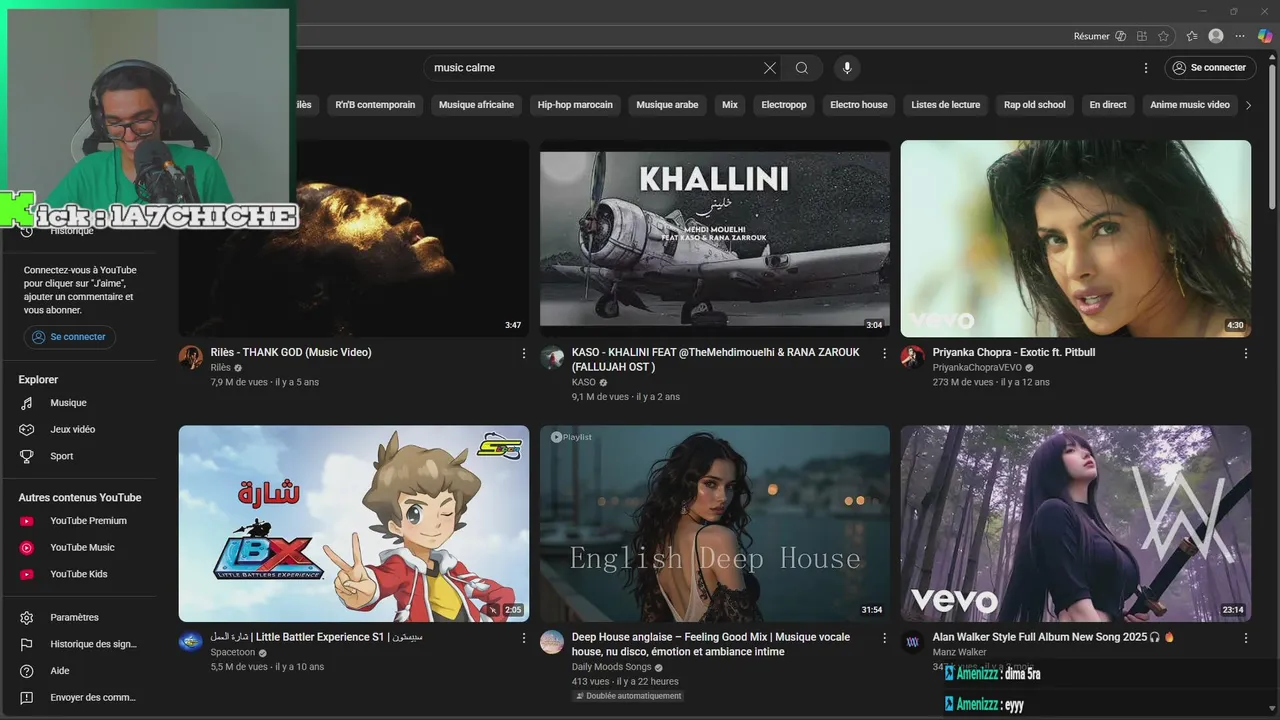
Task: Open more options for Deep House anglaise video
Action: click(x=884, y=638)
